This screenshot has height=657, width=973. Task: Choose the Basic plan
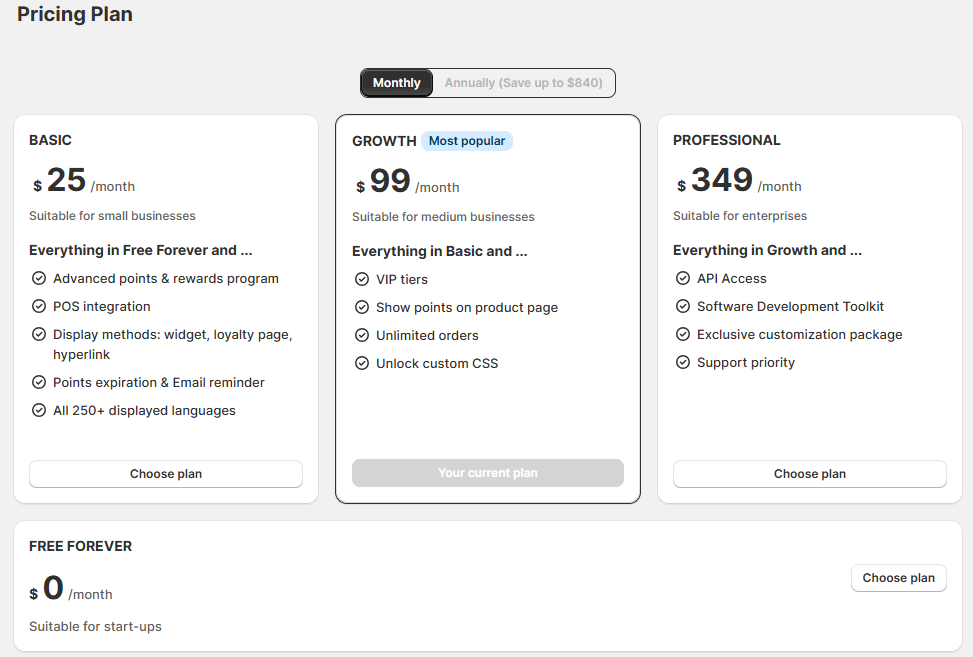(166, 474)
